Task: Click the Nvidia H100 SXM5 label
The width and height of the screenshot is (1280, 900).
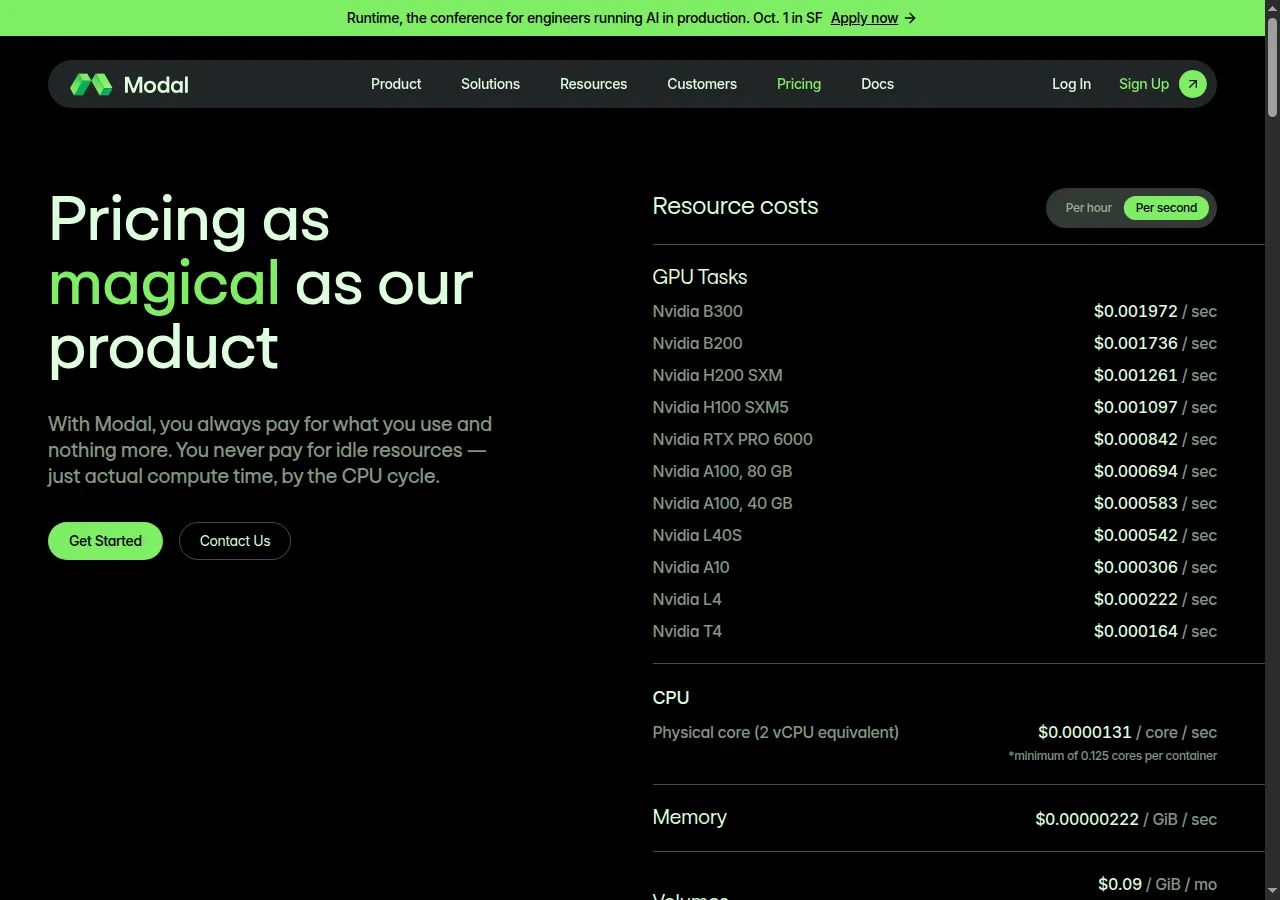Action: point(720,407)
